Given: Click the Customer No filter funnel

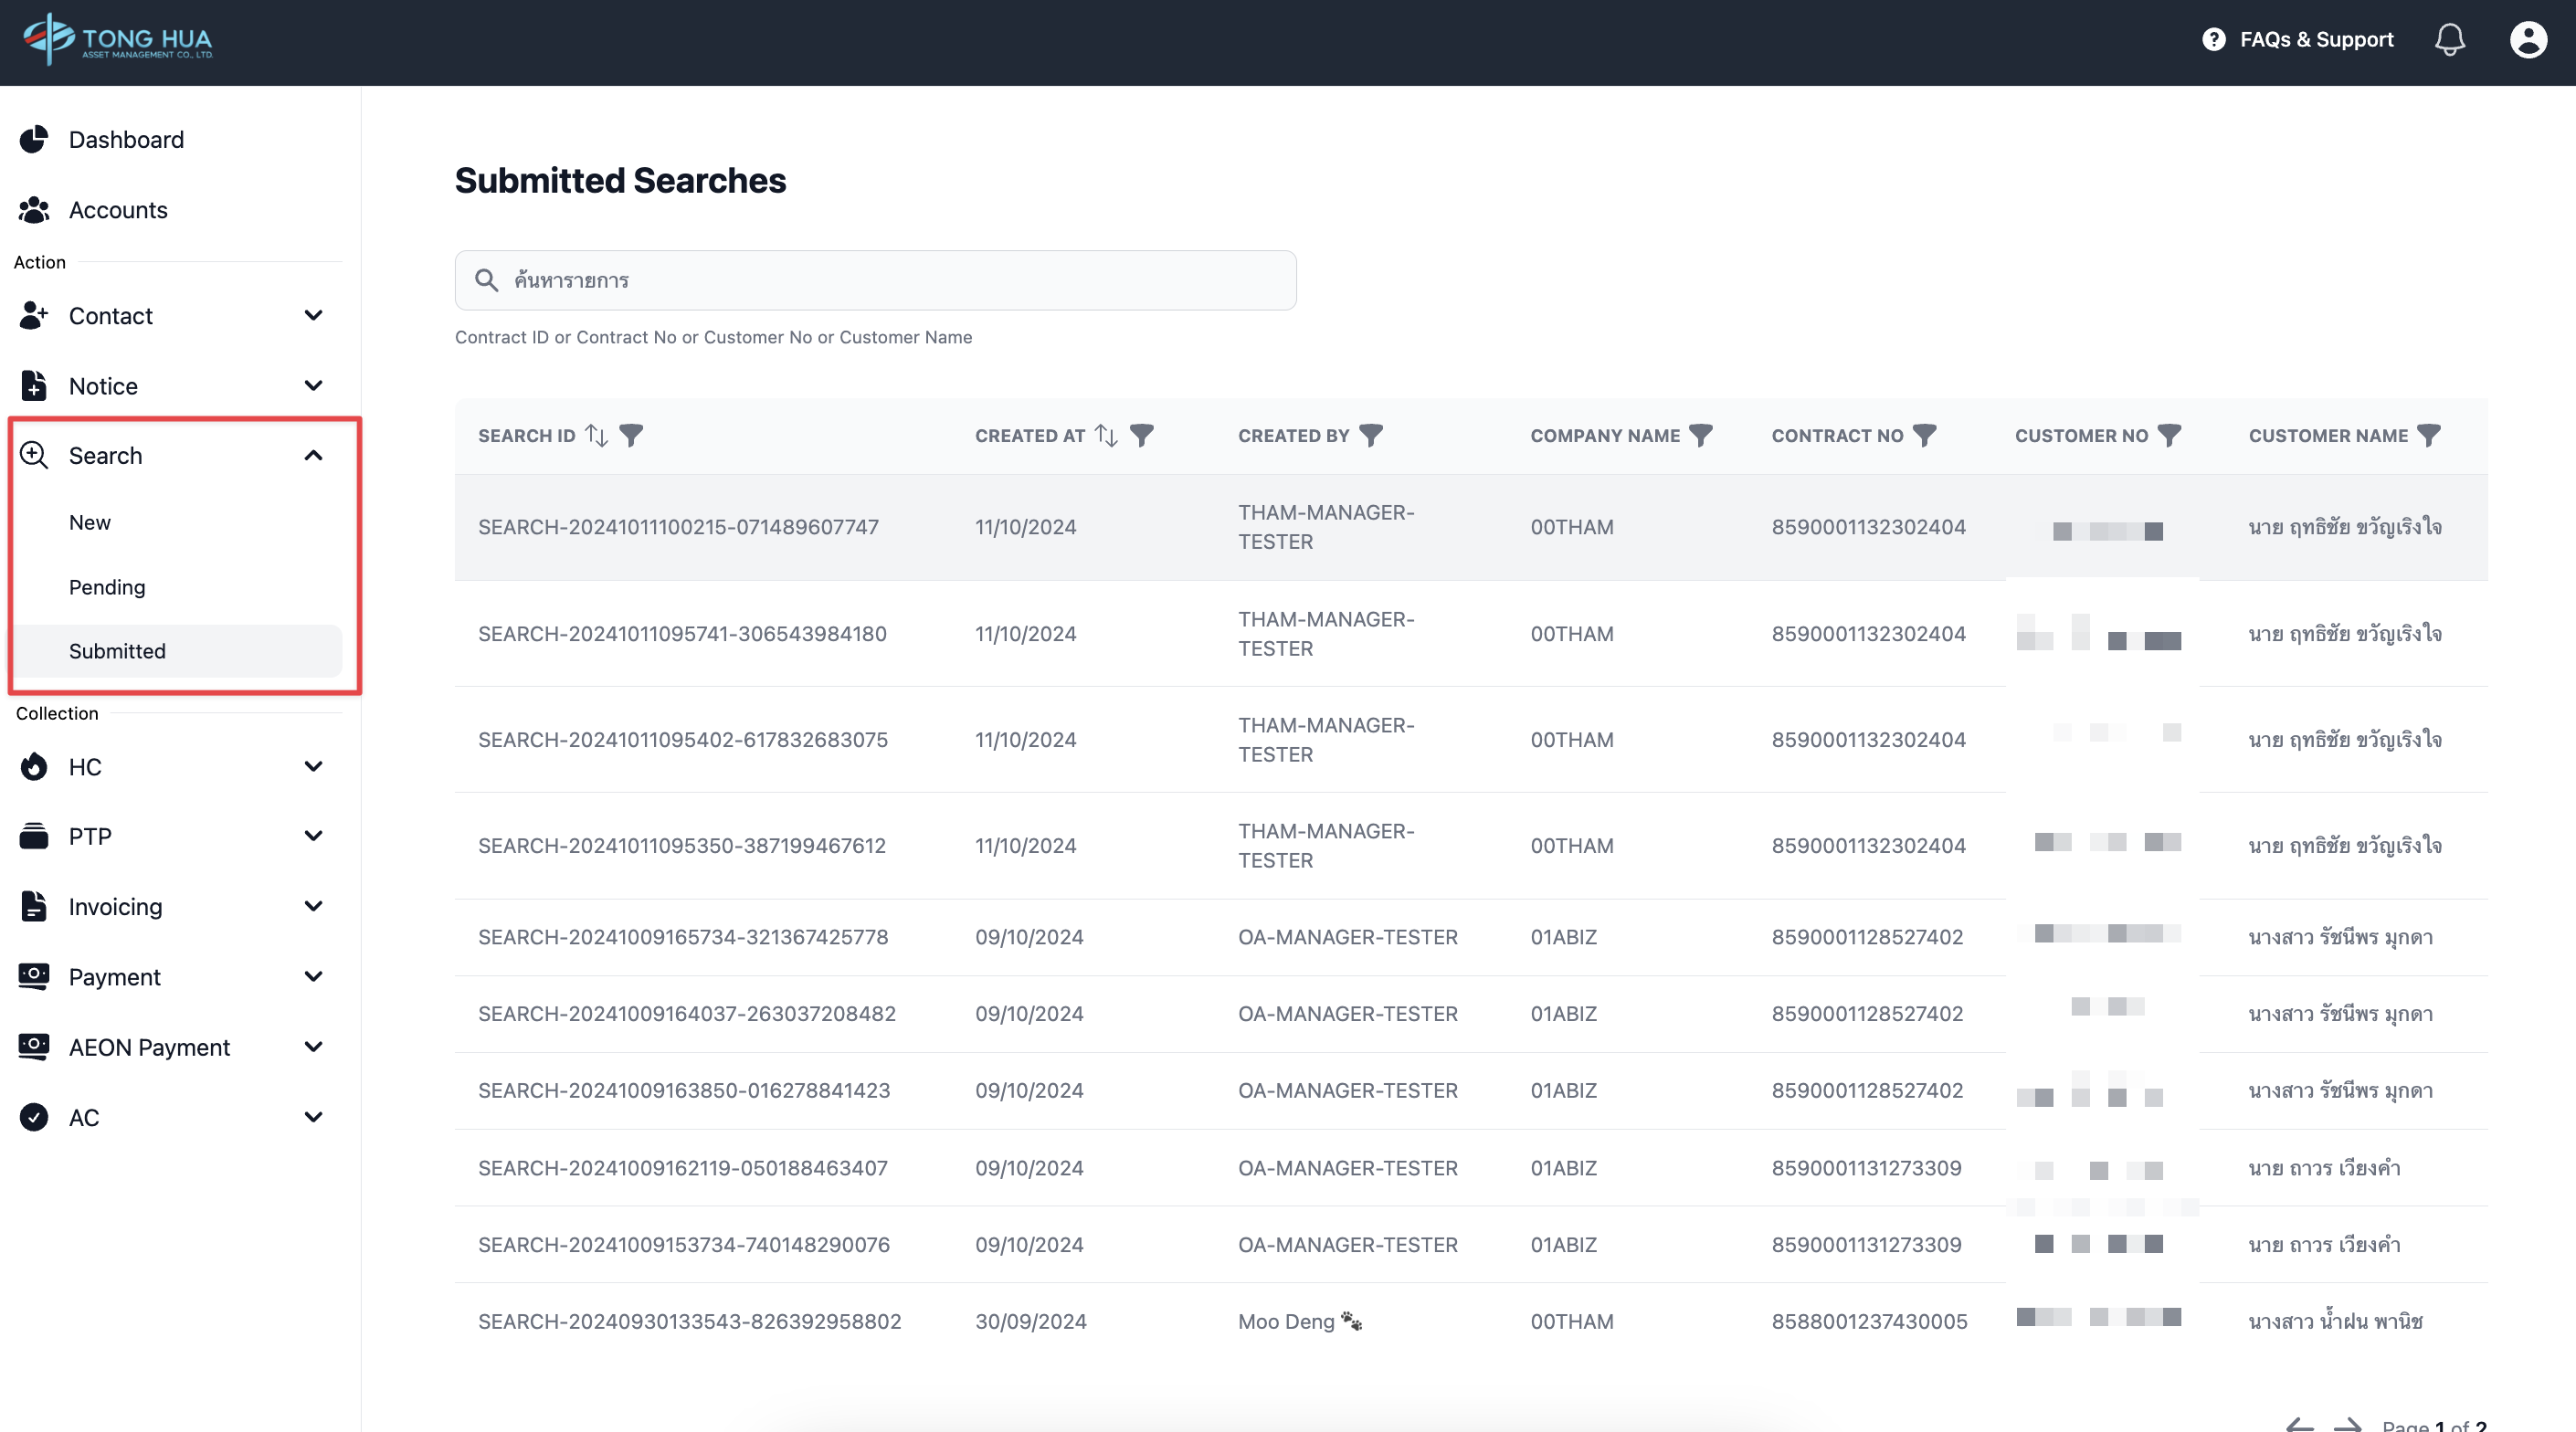Looking at the screenshot, I should point(2168,435).
